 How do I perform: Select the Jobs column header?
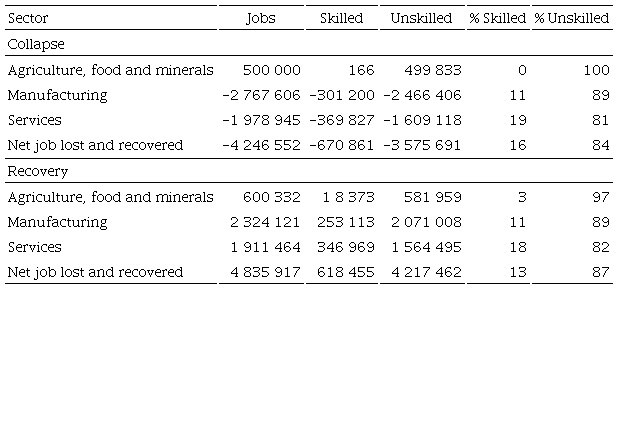click(x=261, y=19)
